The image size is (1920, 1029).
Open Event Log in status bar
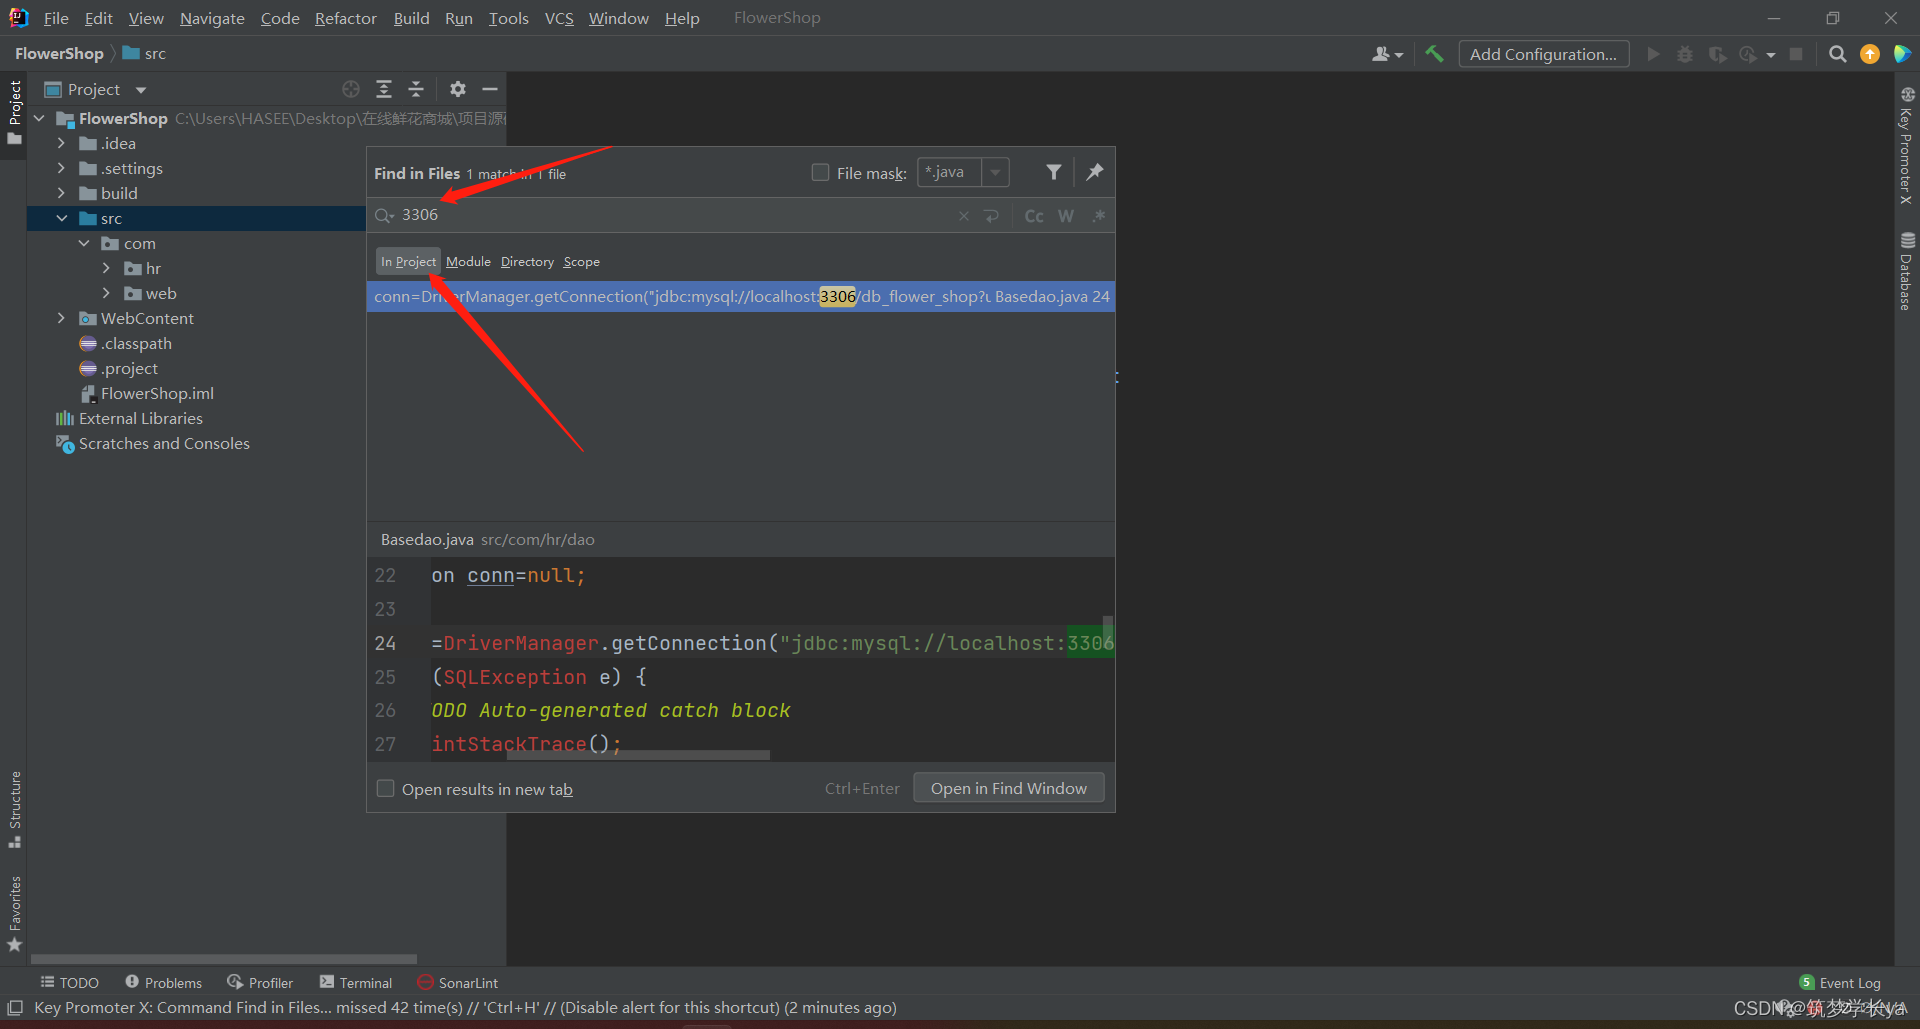1840,982
